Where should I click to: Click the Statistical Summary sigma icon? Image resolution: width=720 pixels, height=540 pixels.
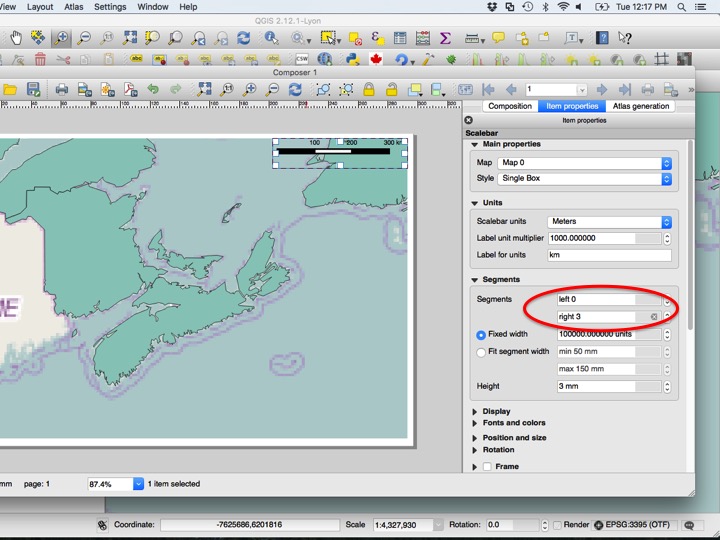pos(445,38)
